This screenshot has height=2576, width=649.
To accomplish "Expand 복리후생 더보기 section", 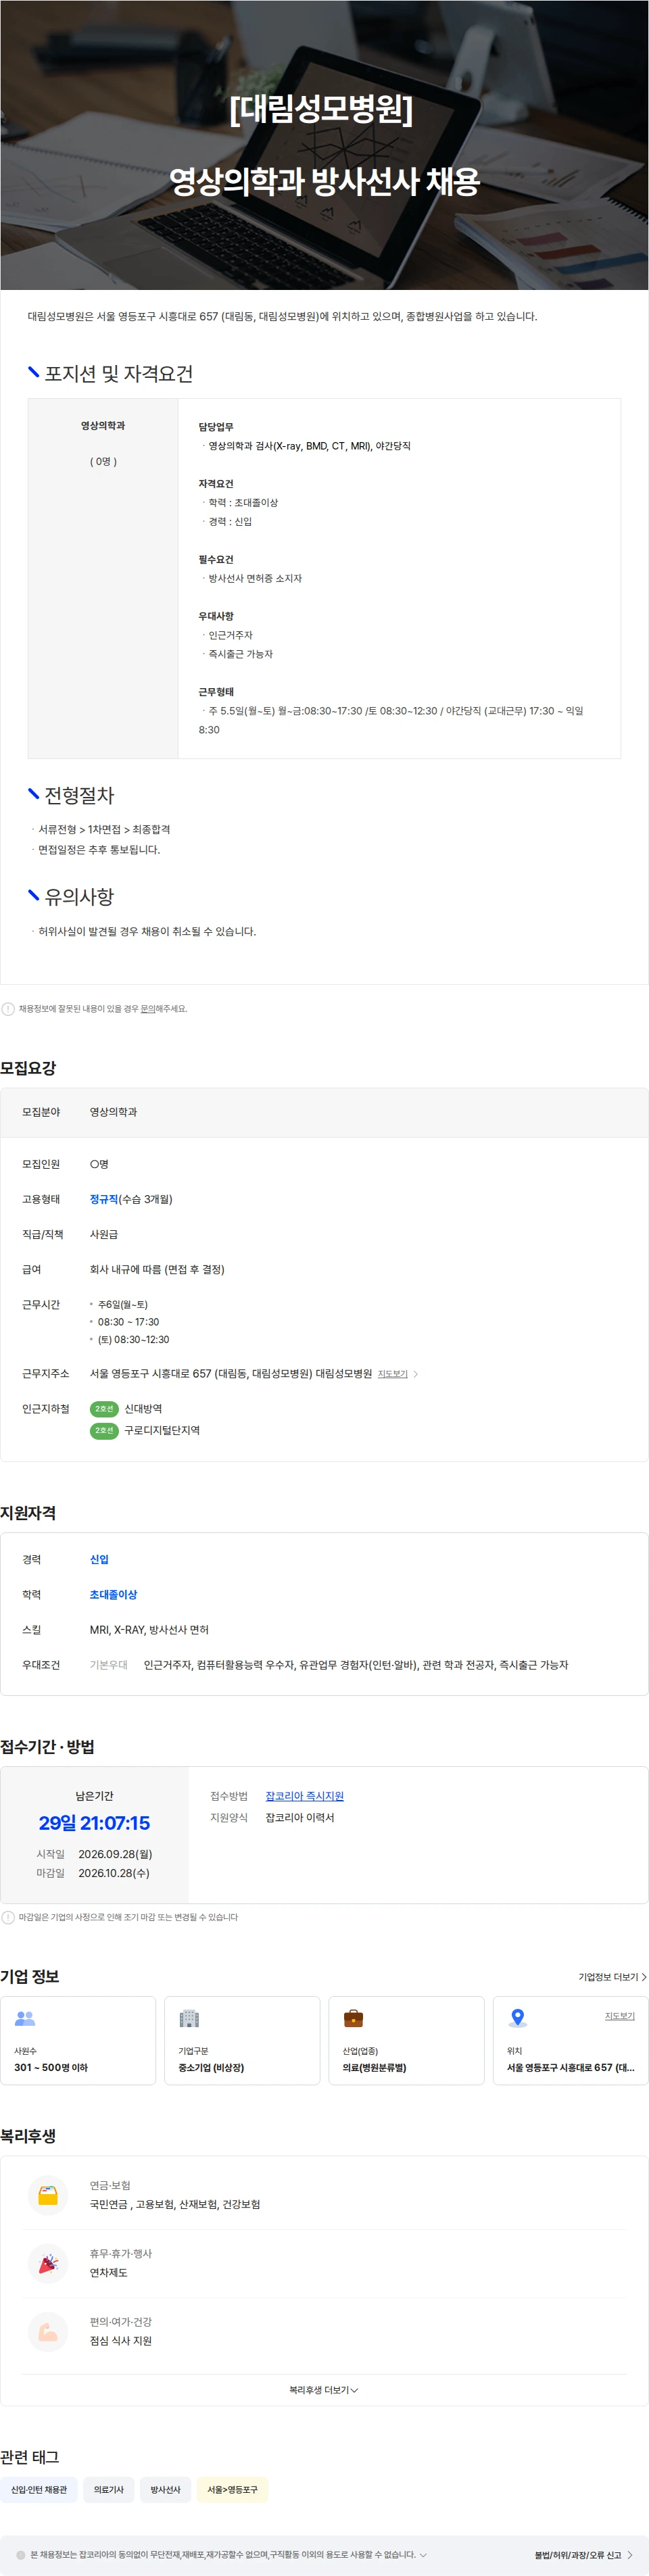I will click(x=324, y=2389).
